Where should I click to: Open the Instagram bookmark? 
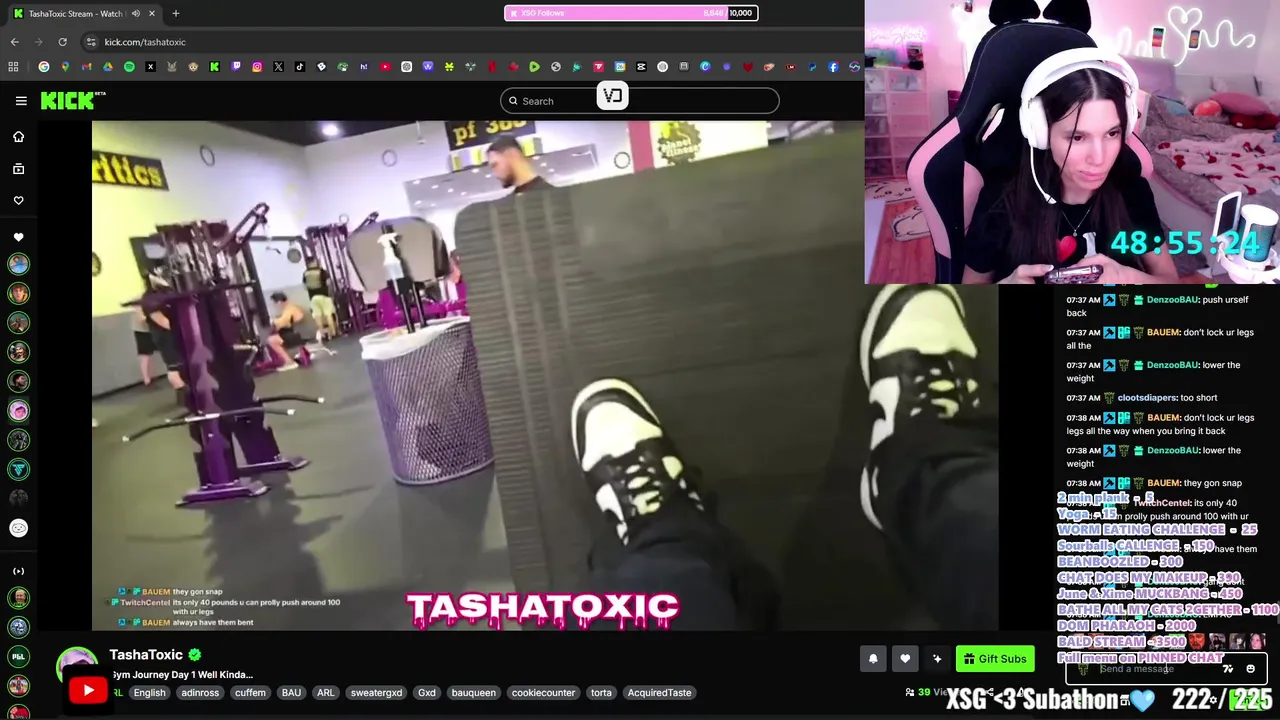257,67
